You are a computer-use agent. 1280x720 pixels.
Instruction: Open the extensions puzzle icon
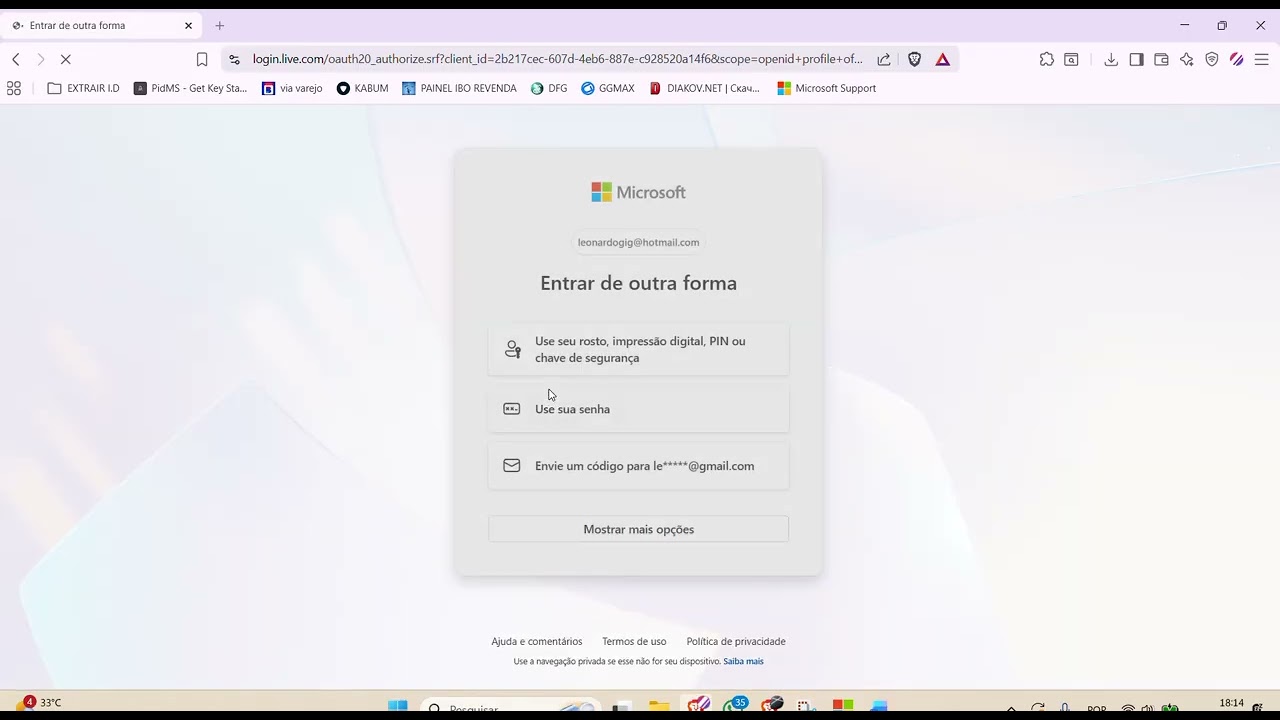1047,60
